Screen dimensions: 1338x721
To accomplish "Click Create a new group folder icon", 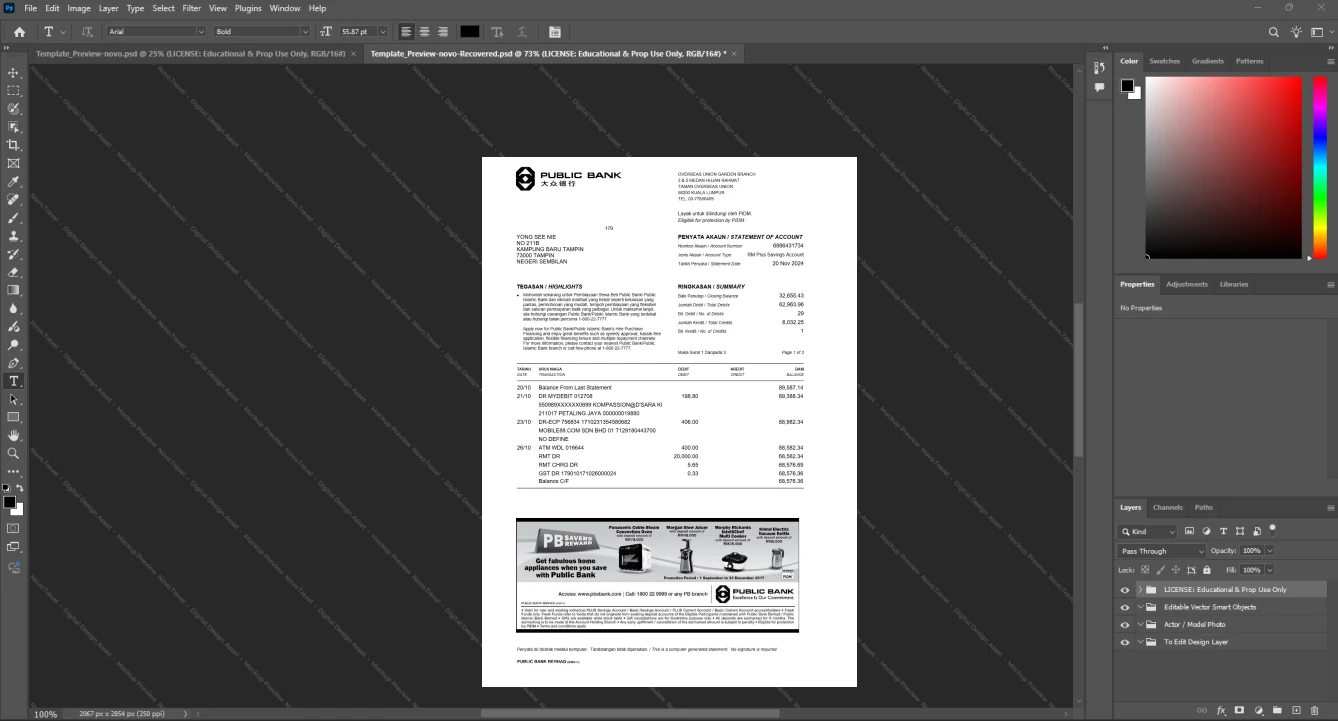I will tap(1278, 710).
